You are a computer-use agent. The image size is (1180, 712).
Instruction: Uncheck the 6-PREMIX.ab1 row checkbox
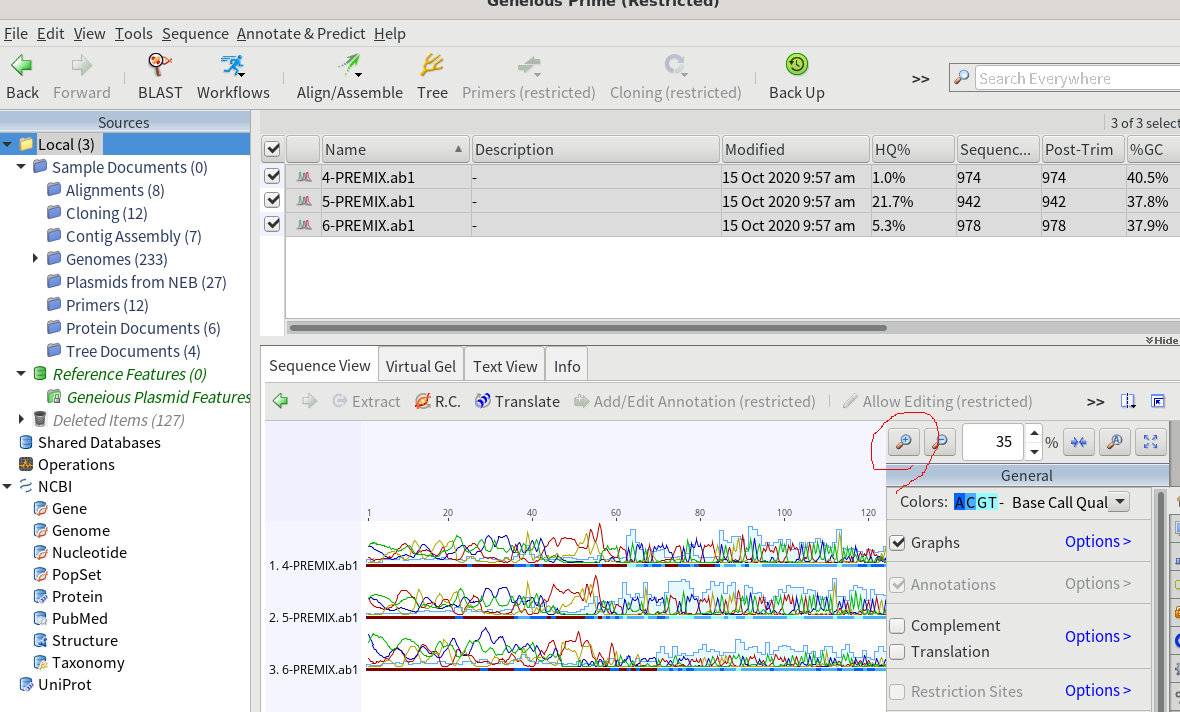(272, 224)
